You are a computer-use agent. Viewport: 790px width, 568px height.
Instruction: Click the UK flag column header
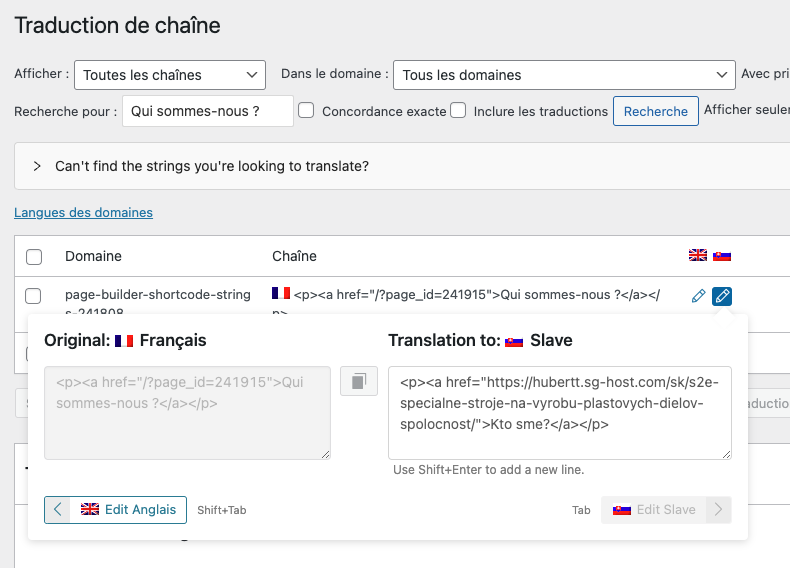[x=698, y=256]
